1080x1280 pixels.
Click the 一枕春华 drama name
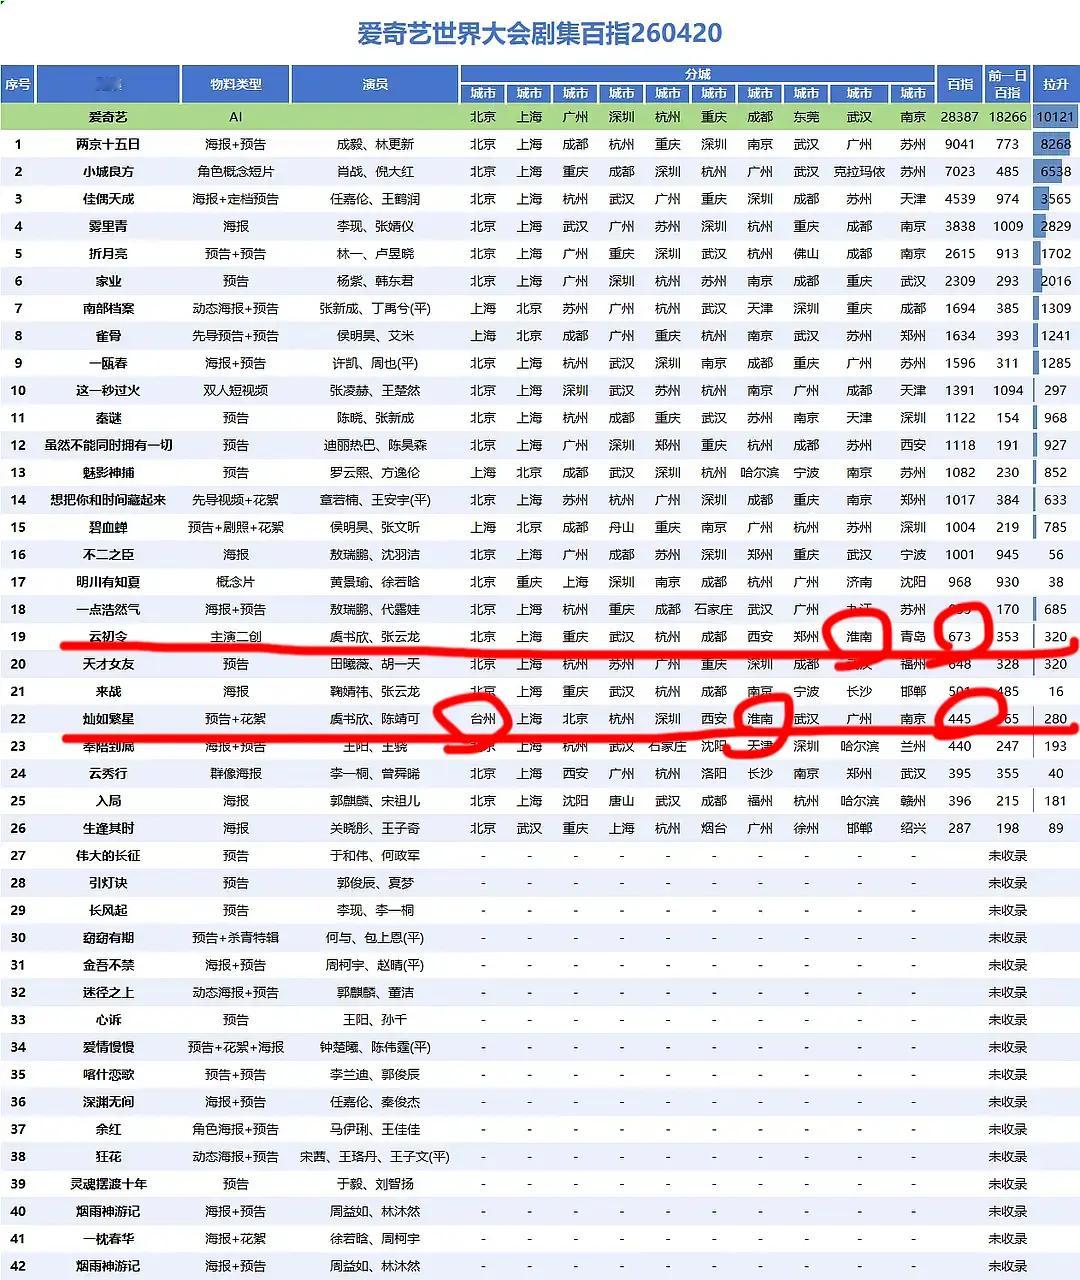108,1238
